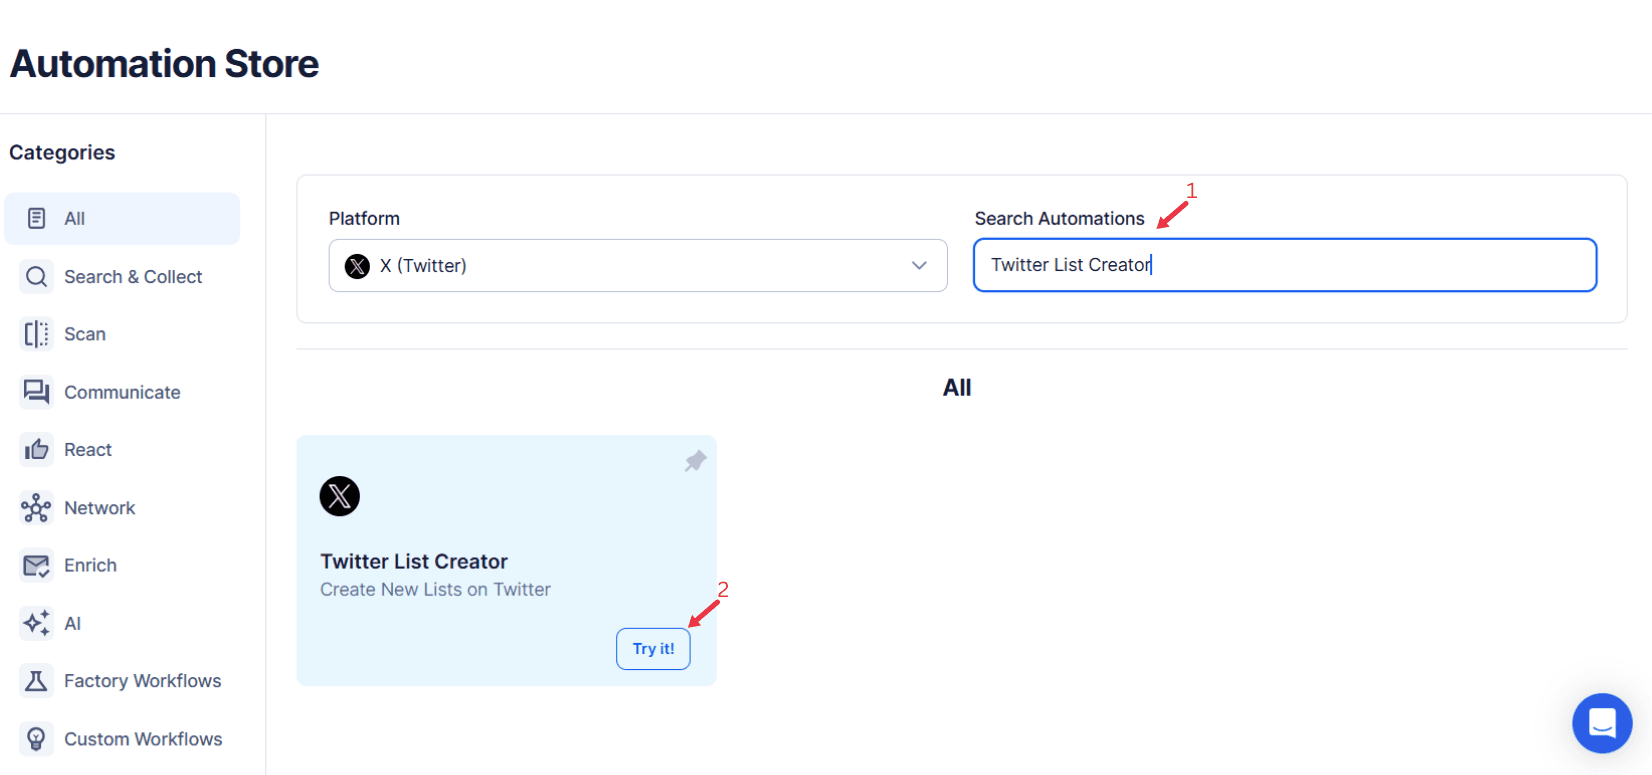Click the React thumbs-up icon
This screenshot has height=775, width=1652.
(36, 449)
